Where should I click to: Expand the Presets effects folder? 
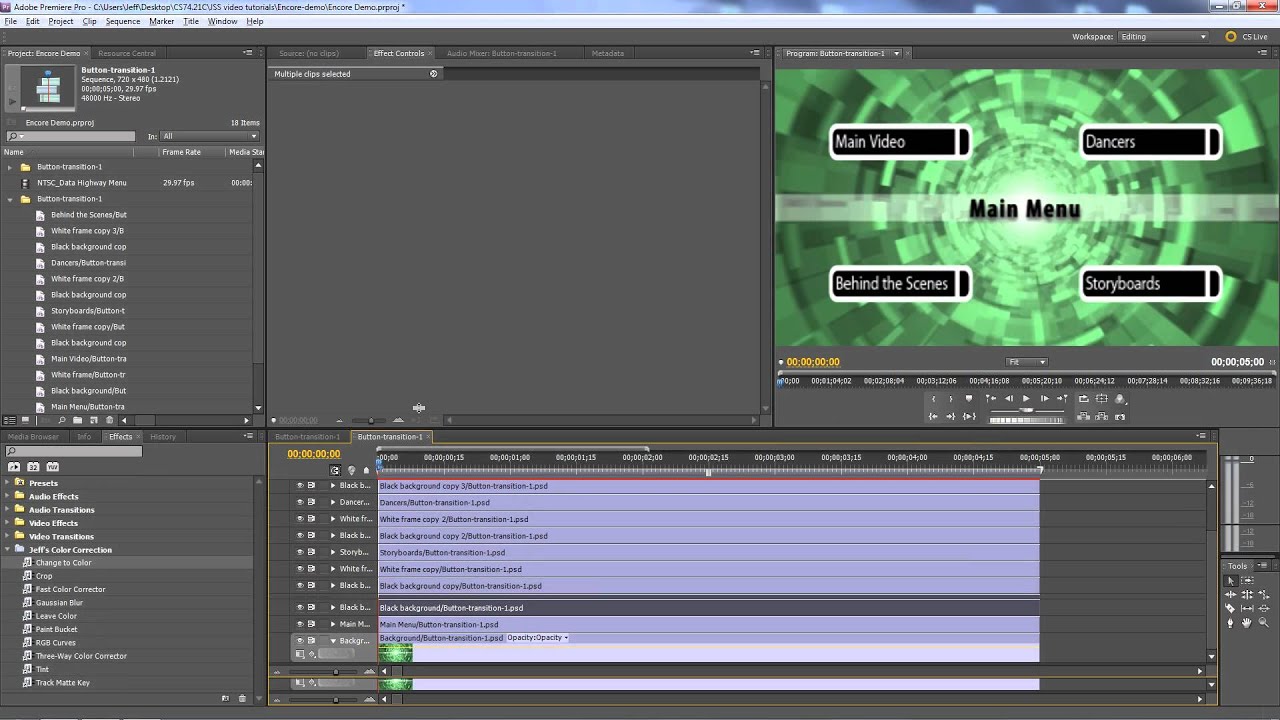pos(8,483)
